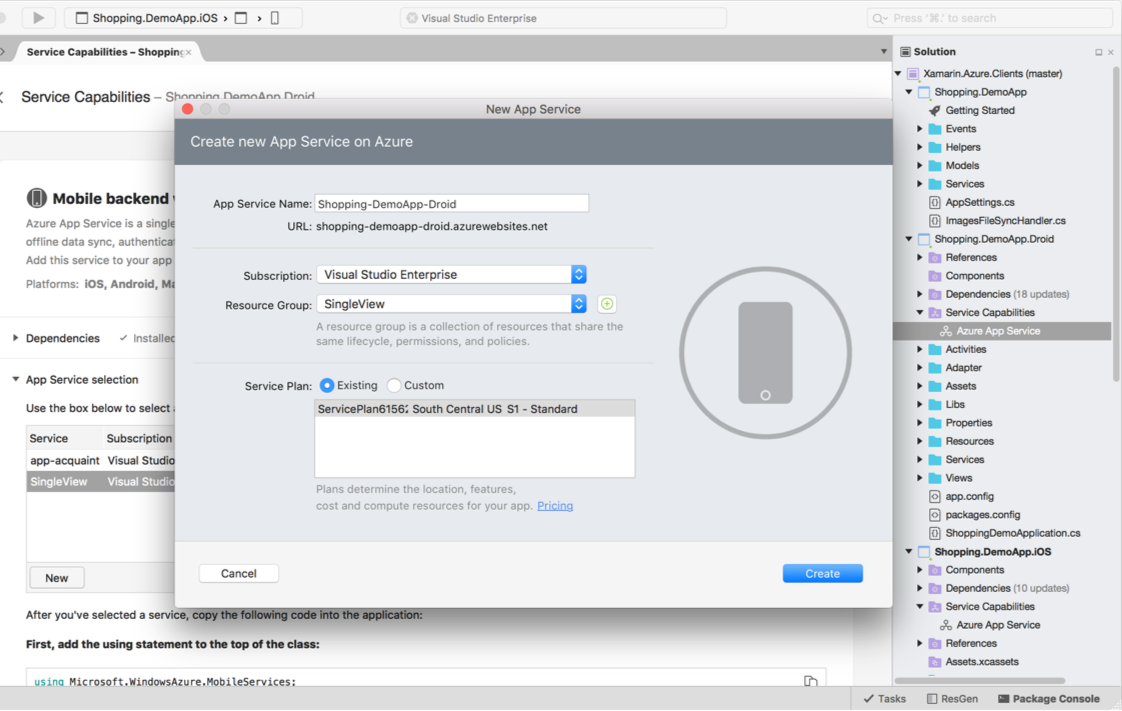The image size is (1122, 711).
Task: Open packages.config file
Action: (982, 515)
